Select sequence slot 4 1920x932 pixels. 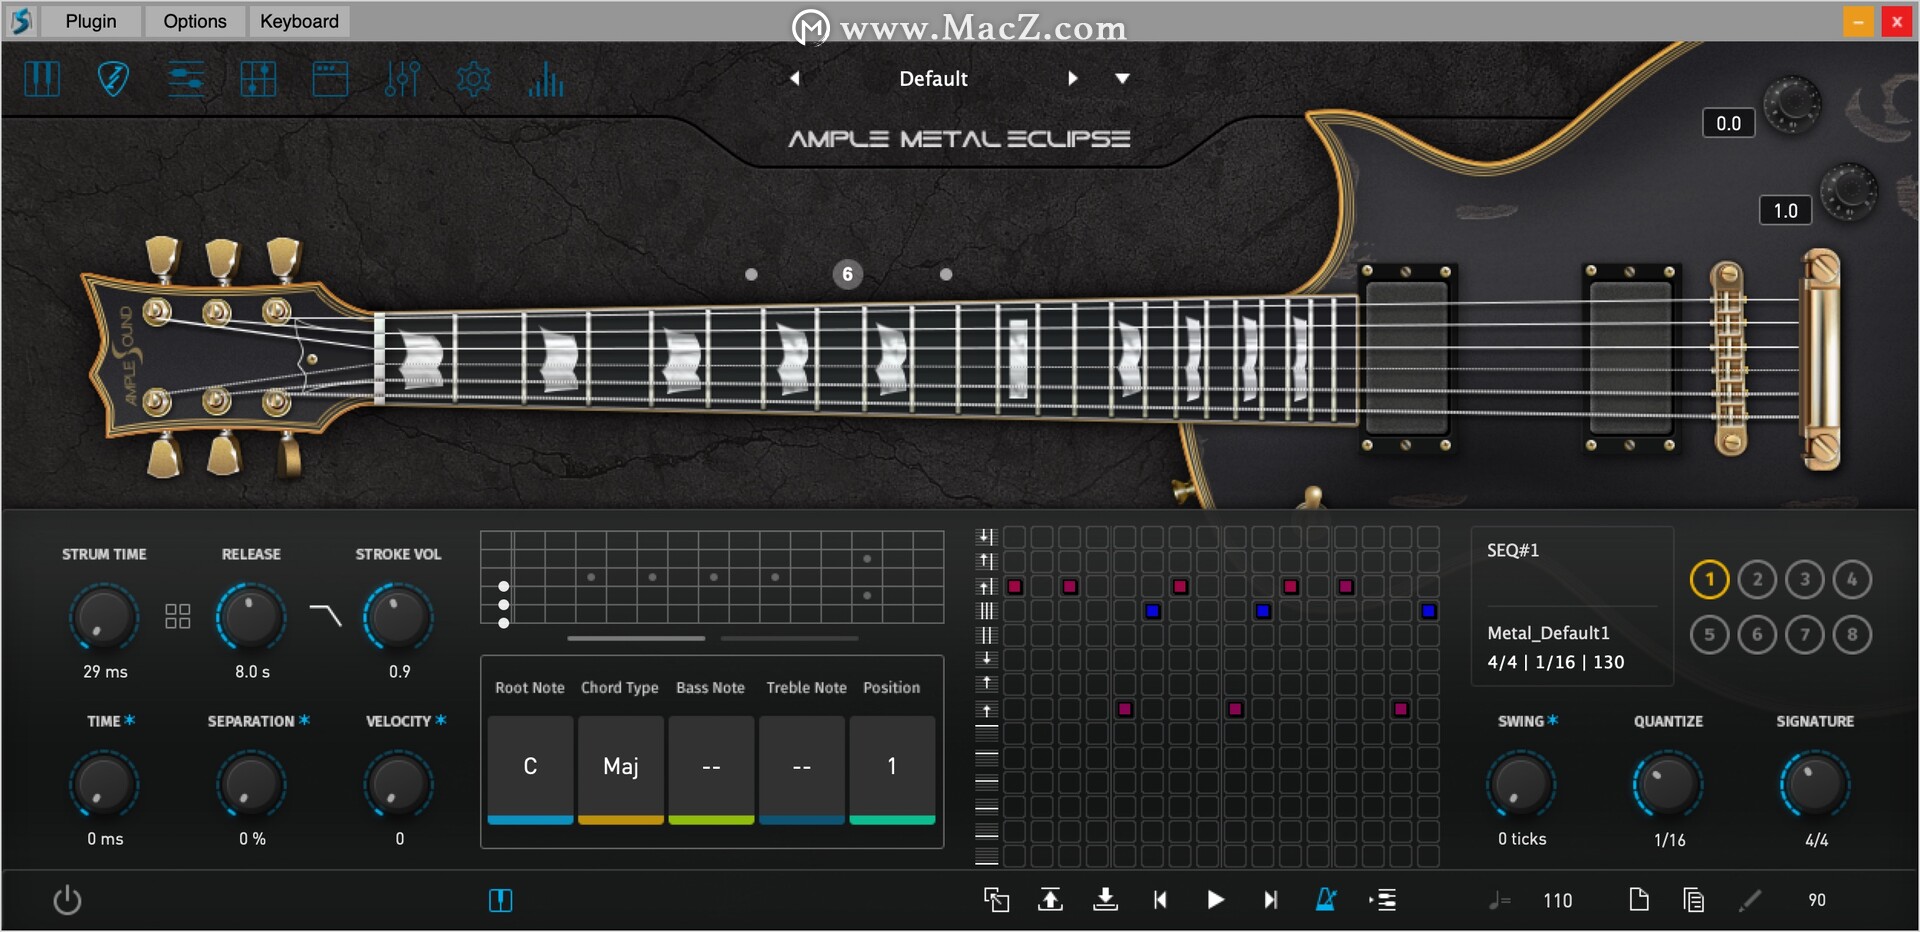pos(1852,579)
